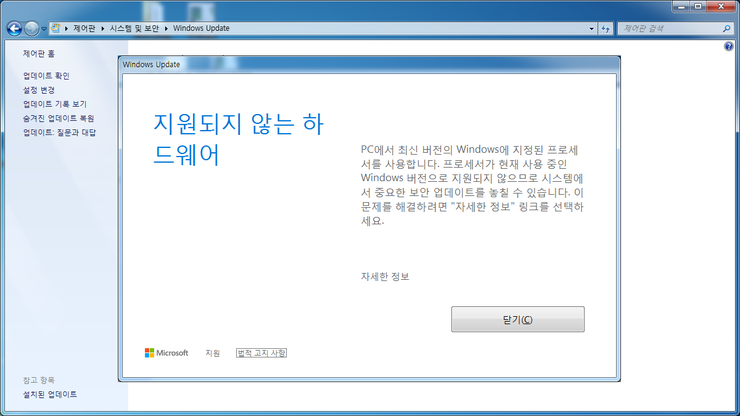Open the help question mark icon

[x=729, y=46]
